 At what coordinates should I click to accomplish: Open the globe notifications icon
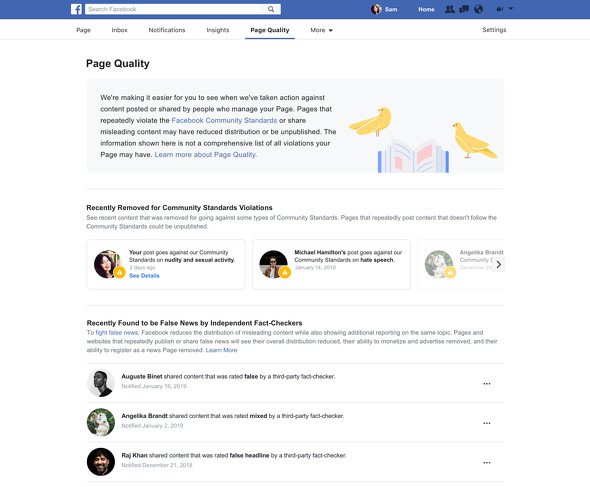pyautogui.click(x=479, y=9)
